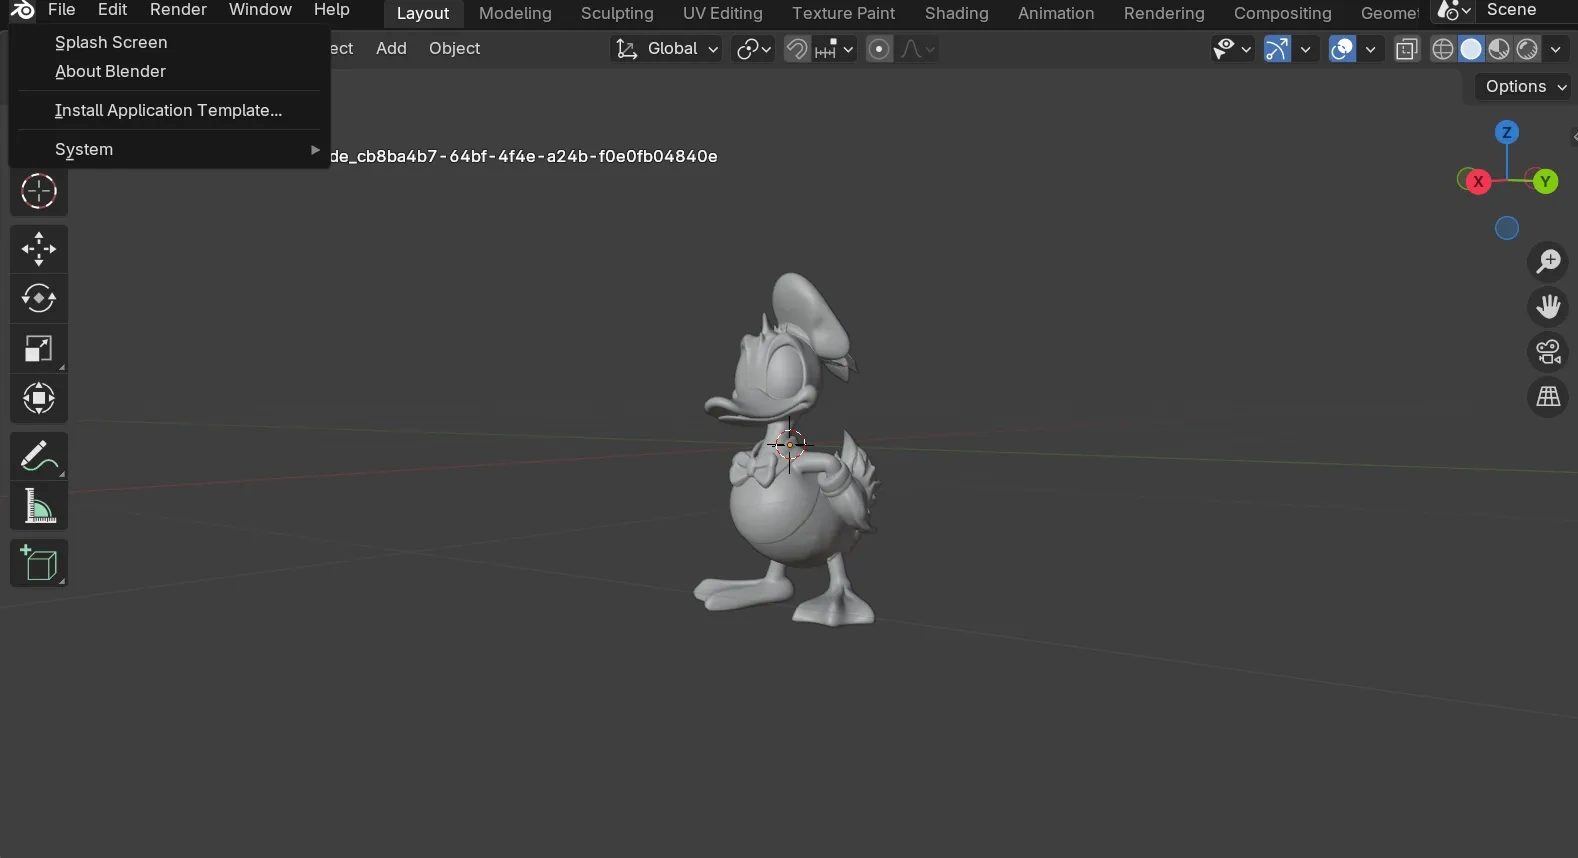Toggle the viewport overlays button
Viewport: 1578px width, 858px height.
pos(1342,49)
